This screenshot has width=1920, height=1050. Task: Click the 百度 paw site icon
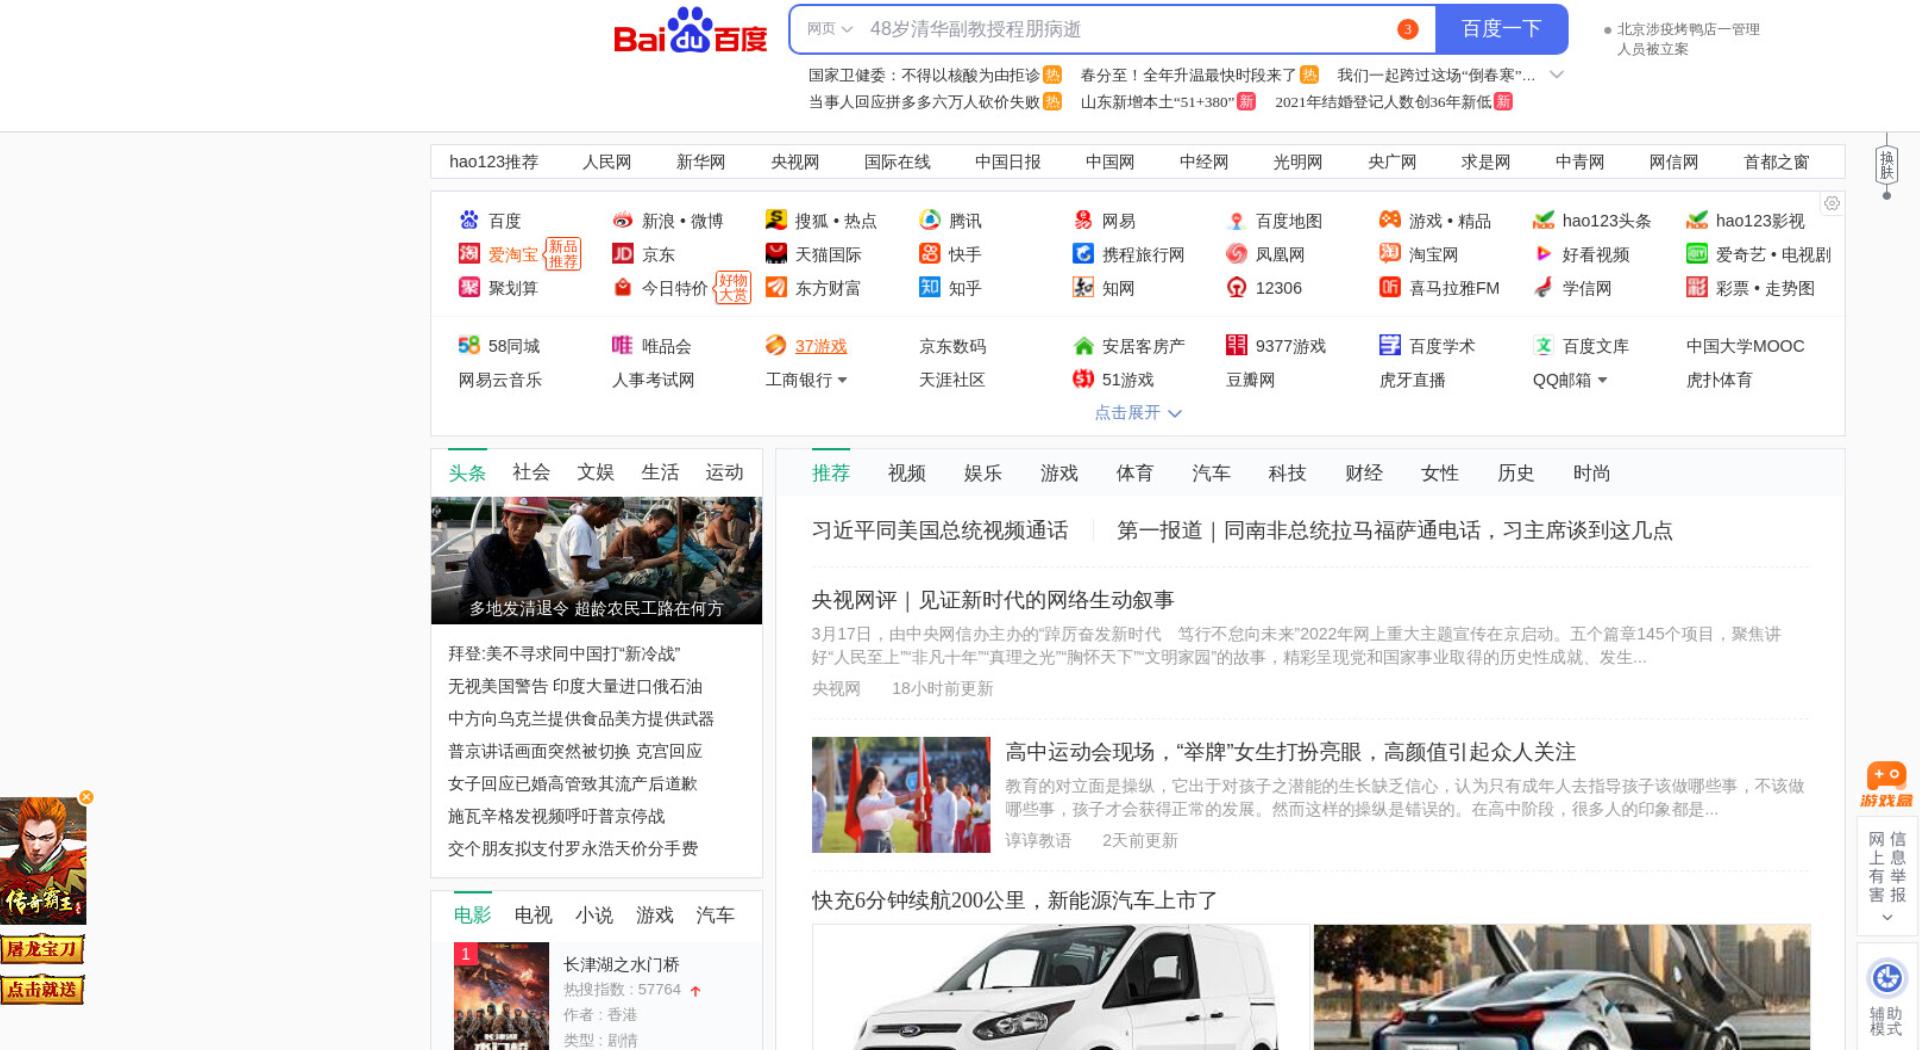(469, 220)
